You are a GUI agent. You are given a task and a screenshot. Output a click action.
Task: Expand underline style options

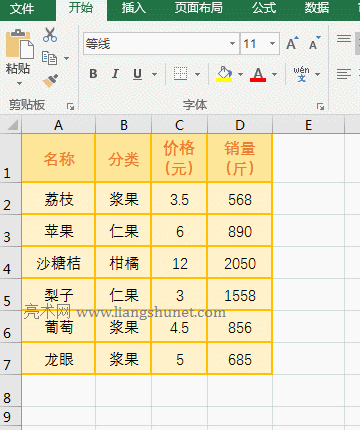(154, 74)
